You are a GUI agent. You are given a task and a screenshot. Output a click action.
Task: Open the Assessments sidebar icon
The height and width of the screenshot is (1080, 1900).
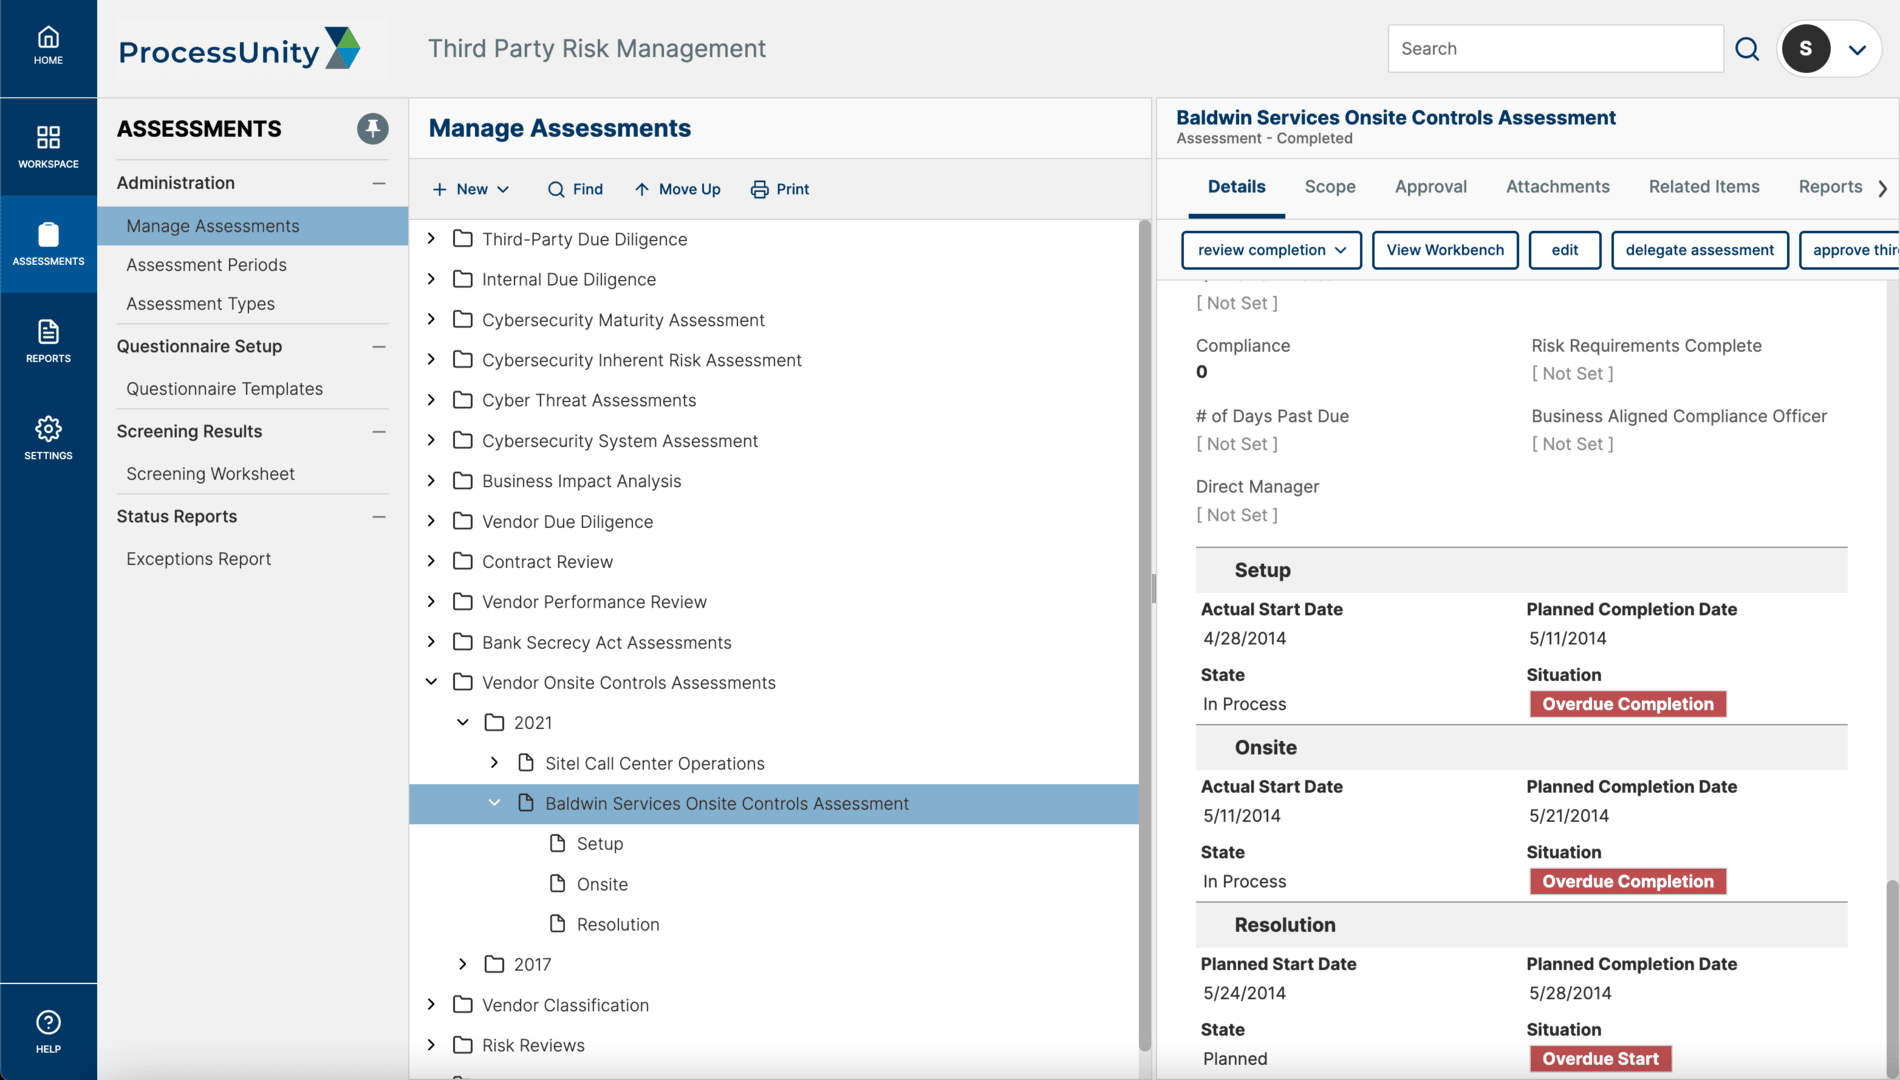(48, 244)
